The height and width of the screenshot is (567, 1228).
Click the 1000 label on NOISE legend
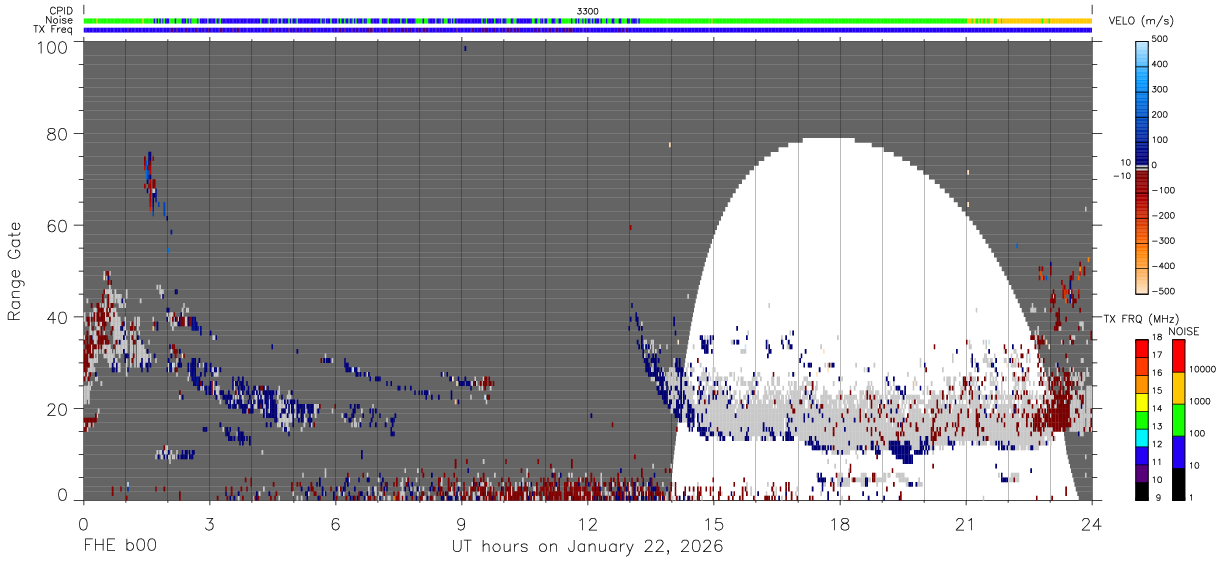(x=1199, y=401)
